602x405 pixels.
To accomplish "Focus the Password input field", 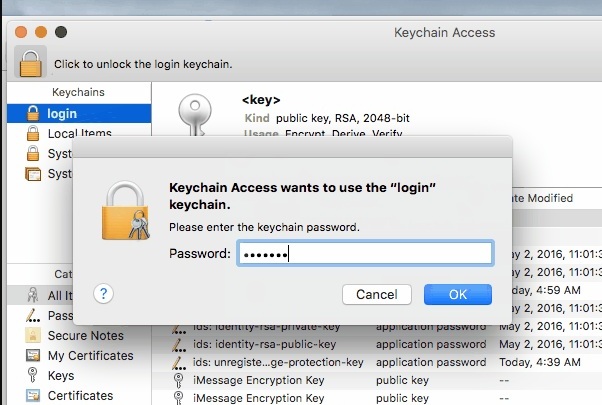I will (x=365, y=253).
